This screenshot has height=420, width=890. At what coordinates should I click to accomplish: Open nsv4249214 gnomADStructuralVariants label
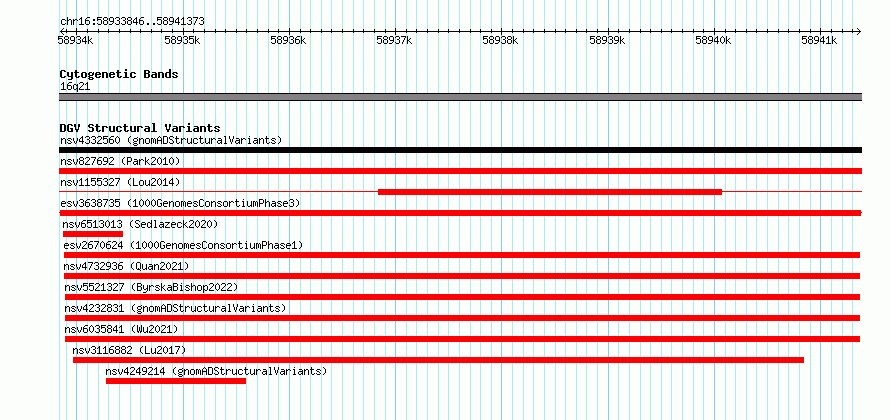point(217,372)
